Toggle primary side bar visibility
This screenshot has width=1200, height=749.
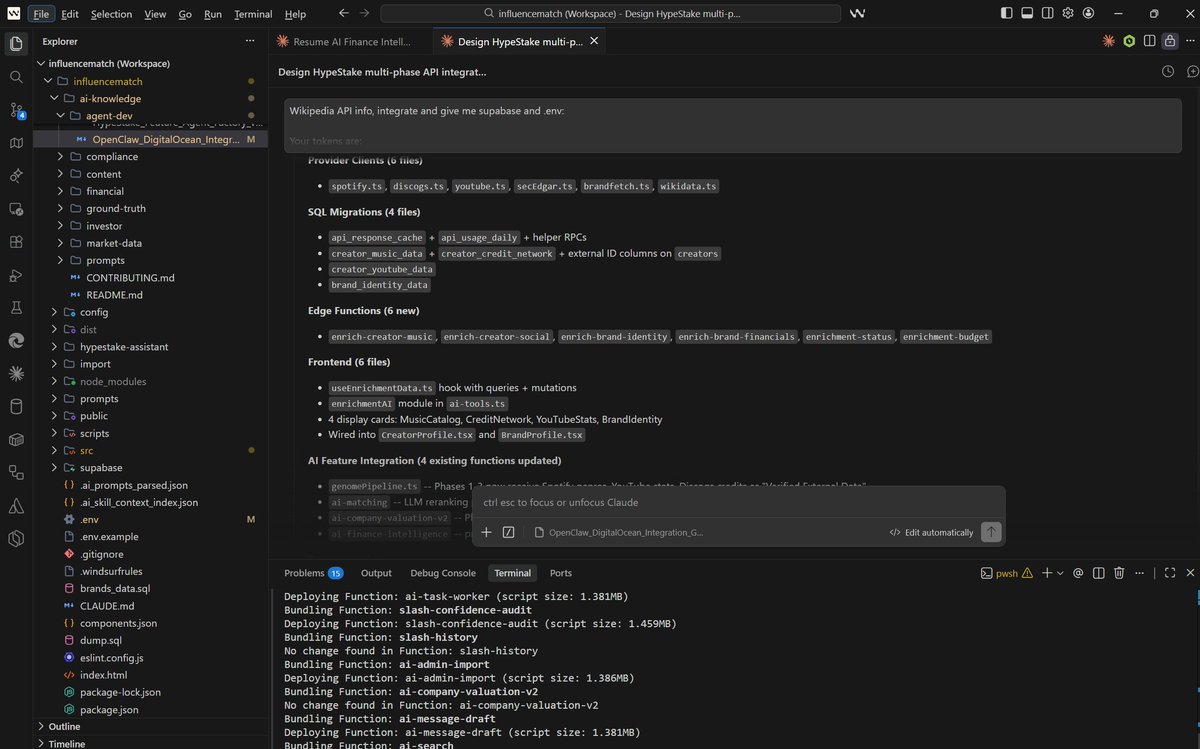pyautogui.click(x=1006, y=14)
